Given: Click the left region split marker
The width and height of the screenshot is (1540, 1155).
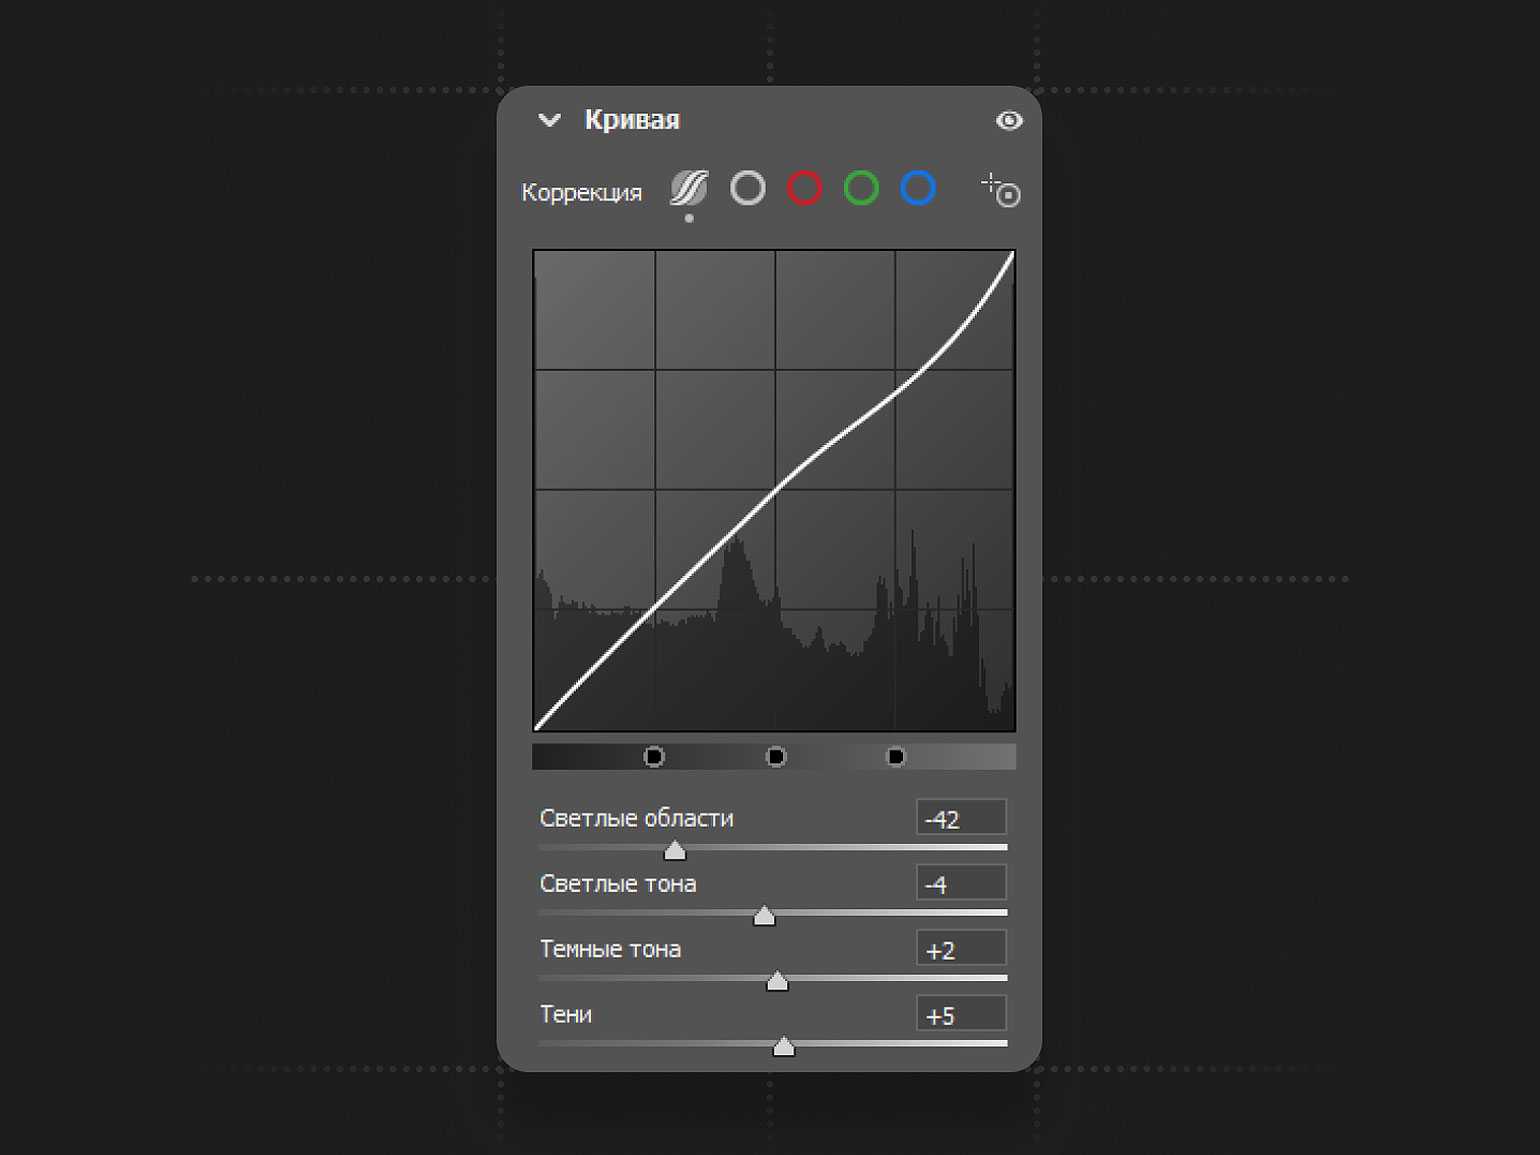Looking at the screenshot, I should pyautogui.click(x=654, y=757).
